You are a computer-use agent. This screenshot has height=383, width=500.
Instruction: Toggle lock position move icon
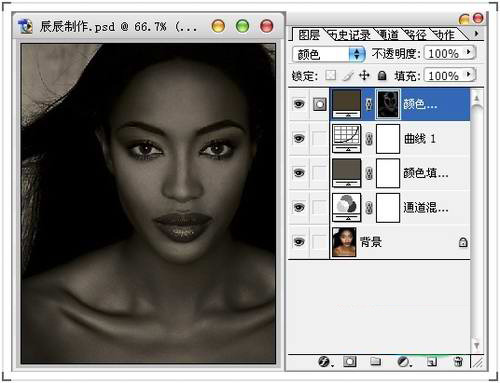point(364,75)
